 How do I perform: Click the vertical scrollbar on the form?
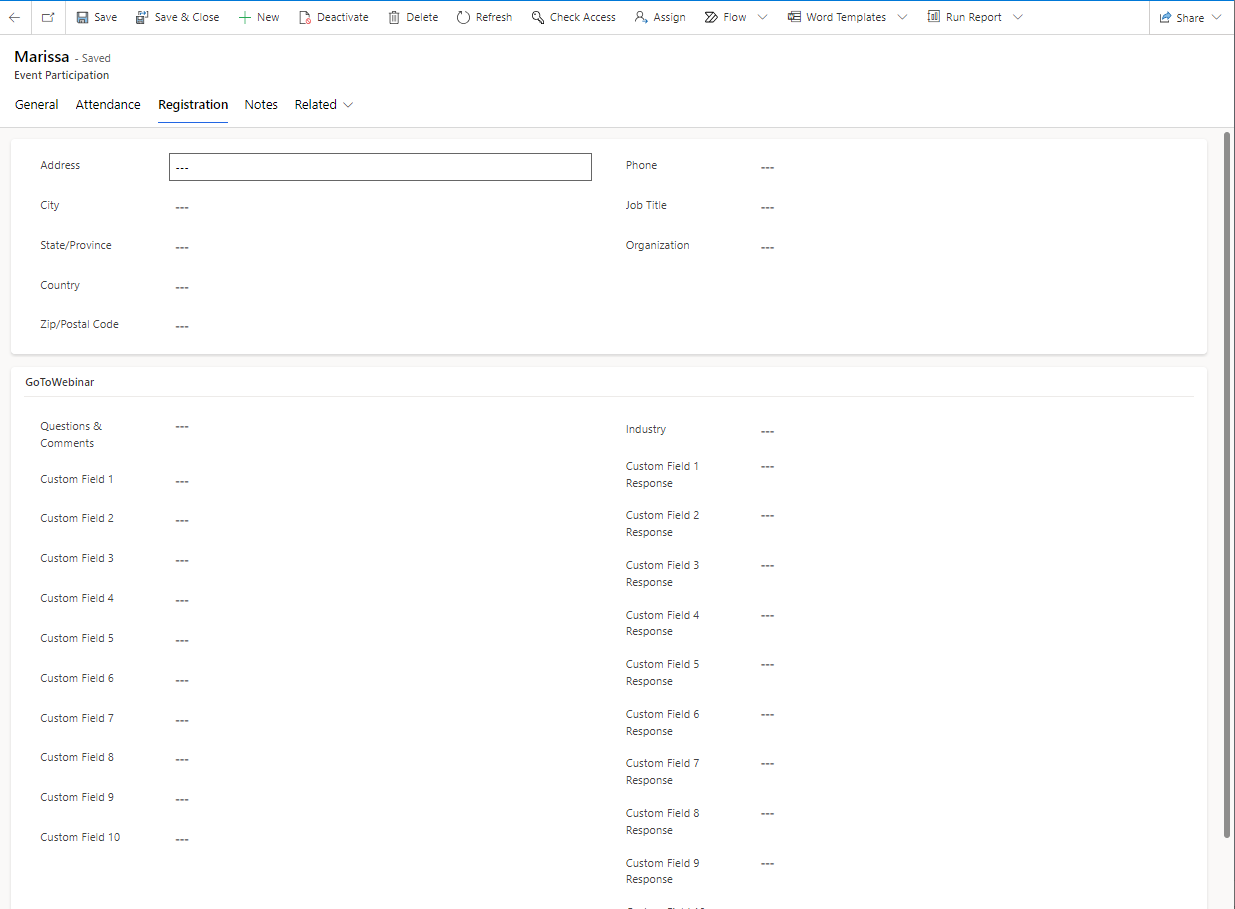[1227, 485]
